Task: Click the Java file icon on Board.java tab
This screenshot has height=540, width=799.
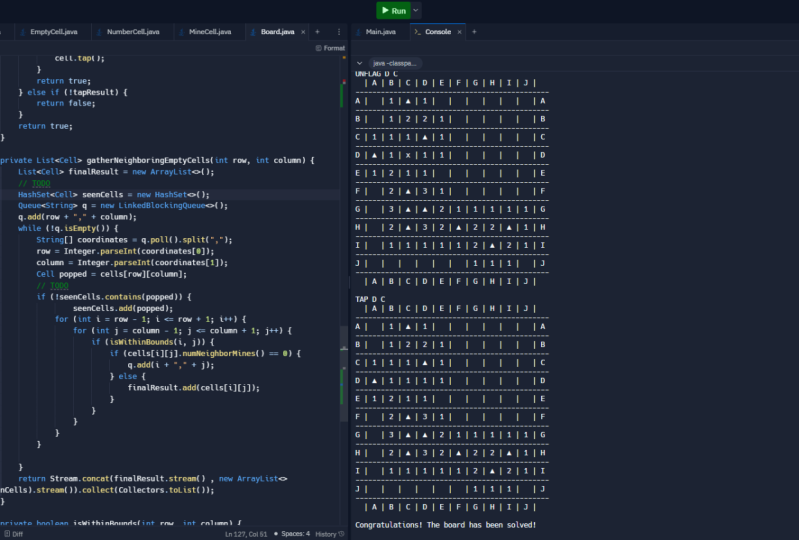Action: 254,32
